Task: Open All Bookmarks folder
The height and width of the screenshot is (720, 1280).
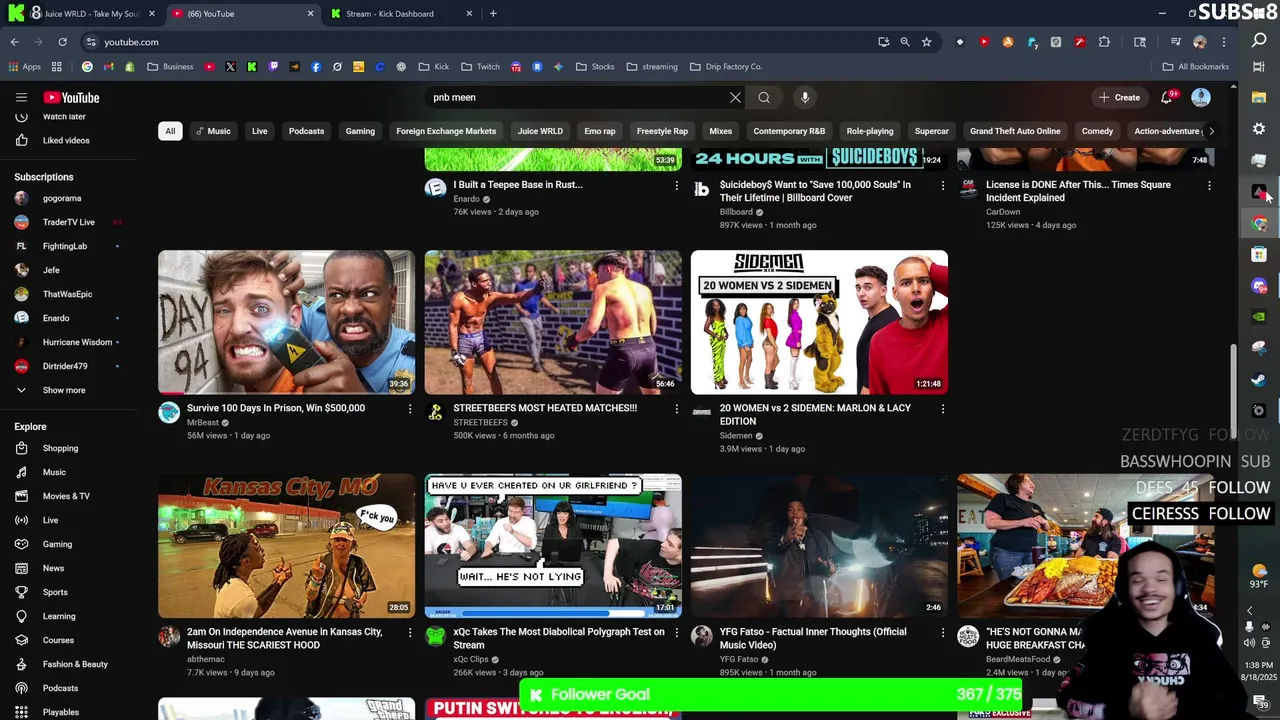Action: [1196, 67]
